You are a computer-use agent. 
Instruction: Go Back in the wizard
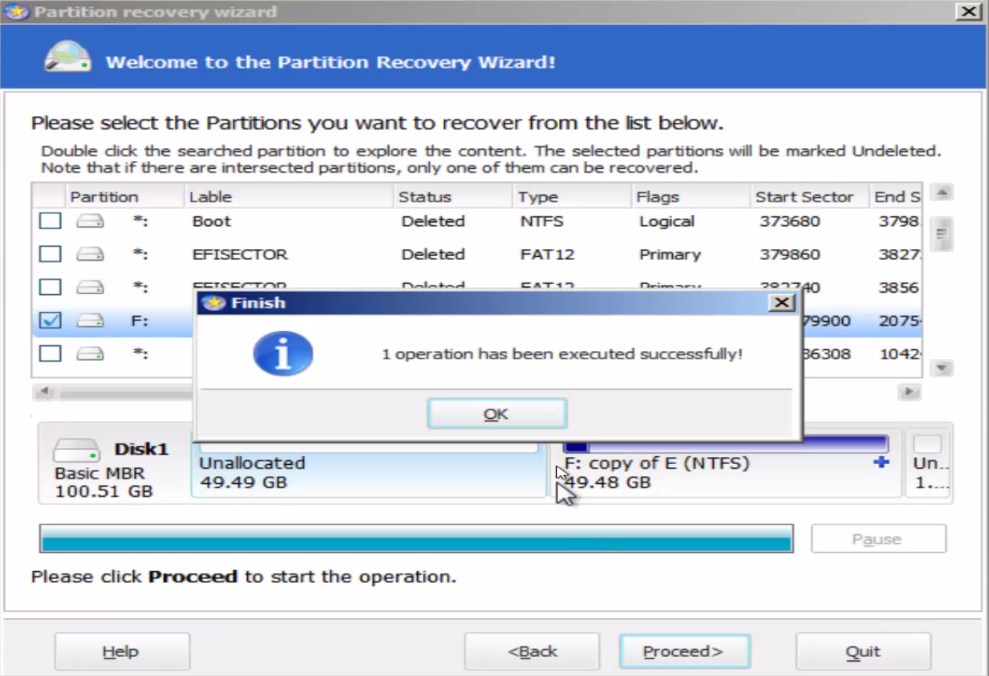coord(532,651)
